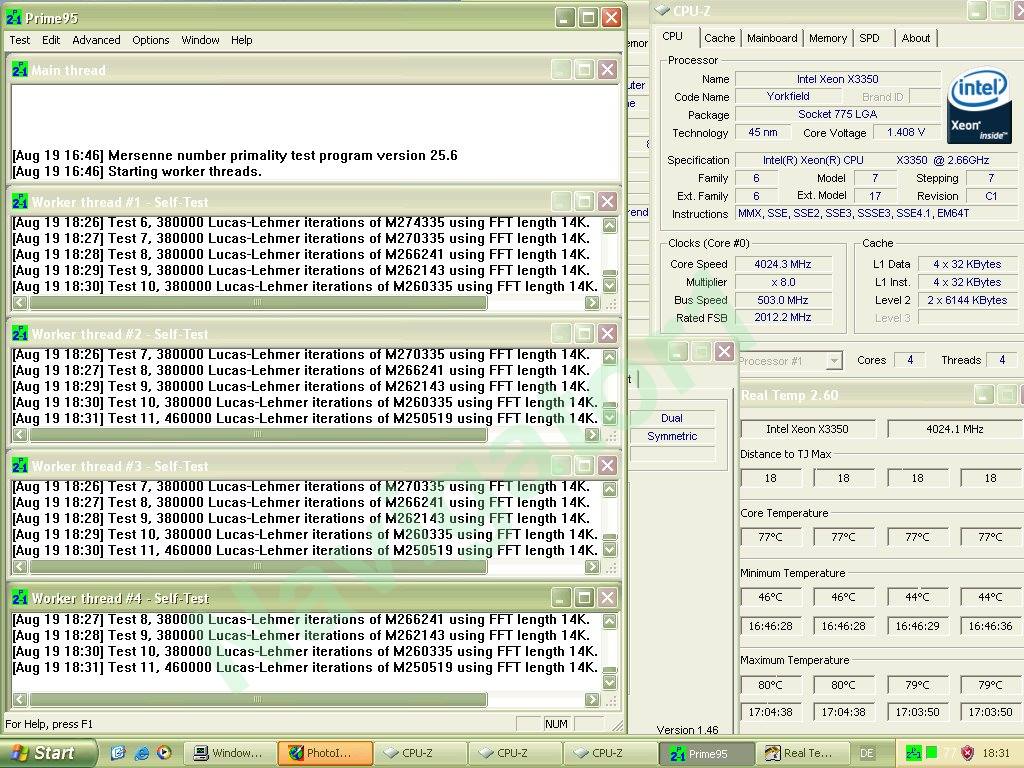The height and width of the screenshot is (768, 1024).
Task: Maximize the Worker thread #4 window
Action: 584,598
